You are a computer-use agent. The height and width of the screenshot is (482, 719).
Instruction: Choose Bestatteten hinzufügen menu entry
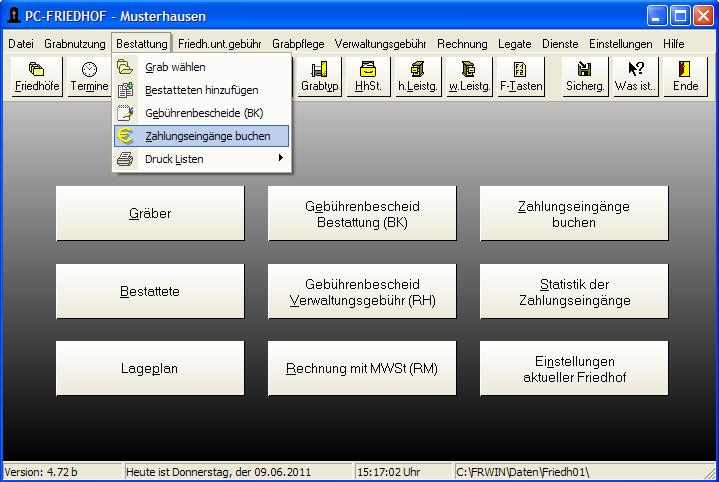pyautogui.click(x=201, y=90)
